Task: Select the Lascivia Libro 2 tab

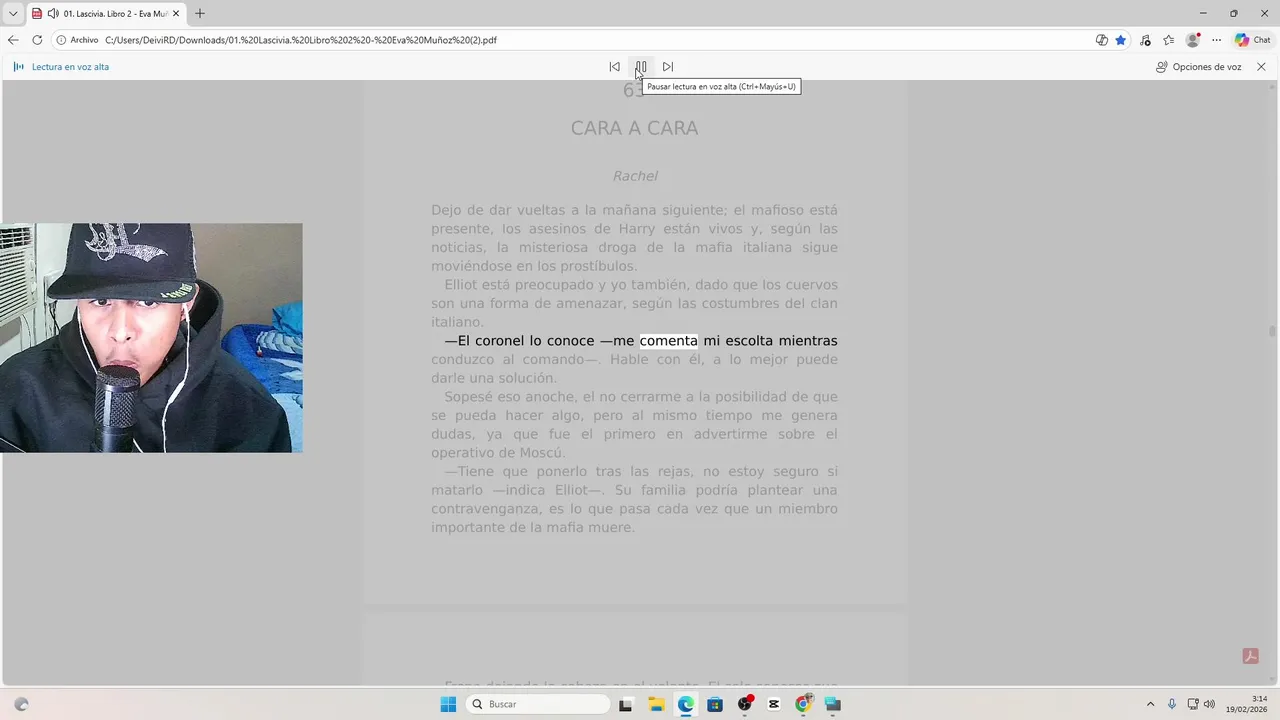Action: tap(106, 14)
